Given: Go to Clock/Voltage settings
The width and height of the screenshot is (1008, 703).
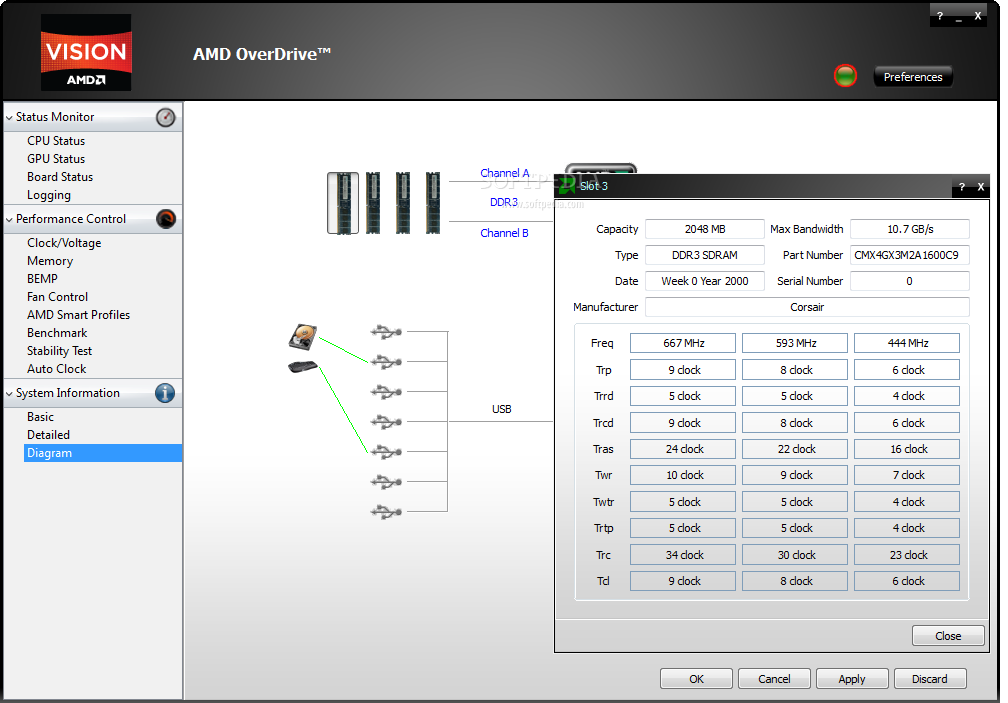Looking at the screenshot, I should tap(64, 243).
